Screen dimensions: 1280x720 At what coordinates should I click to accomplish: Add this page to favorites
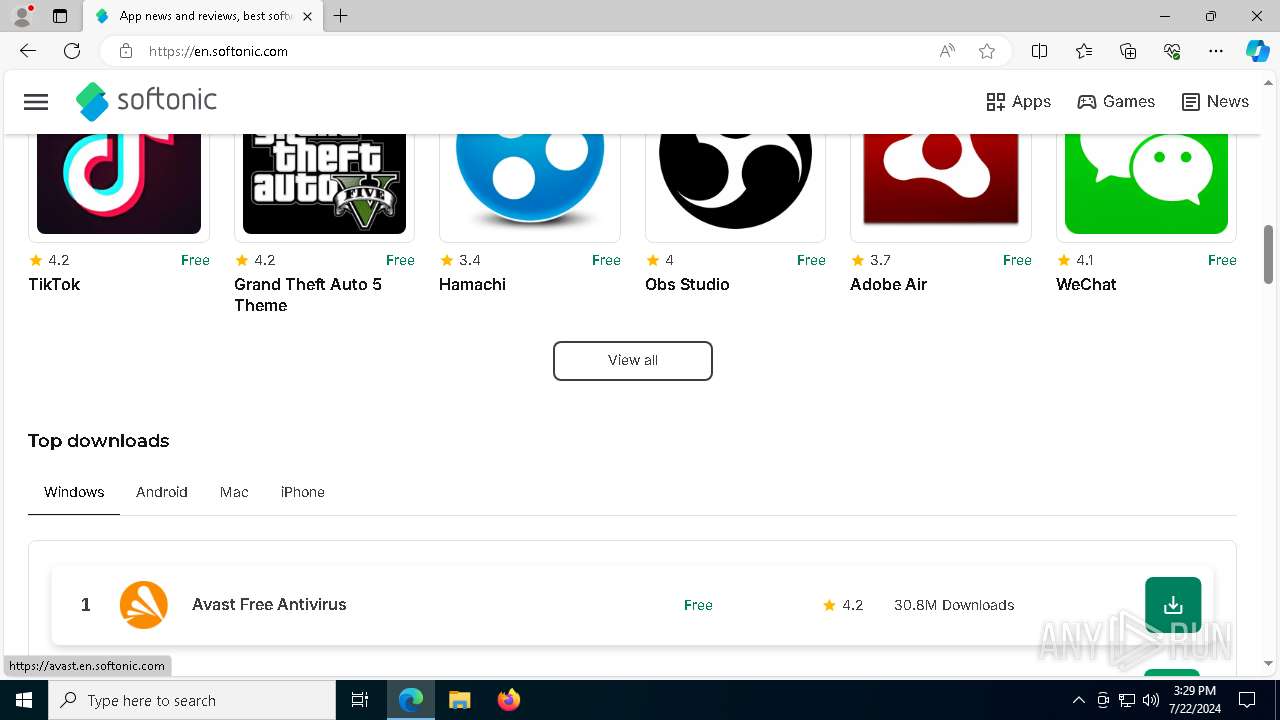click(x=987, y=51)
